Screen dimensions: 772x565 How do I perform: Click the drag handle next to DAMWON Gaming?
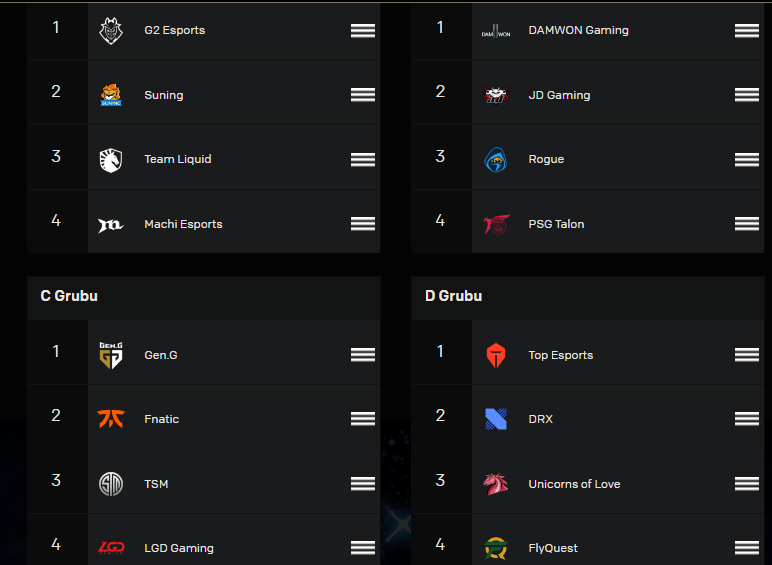point(747,31)
